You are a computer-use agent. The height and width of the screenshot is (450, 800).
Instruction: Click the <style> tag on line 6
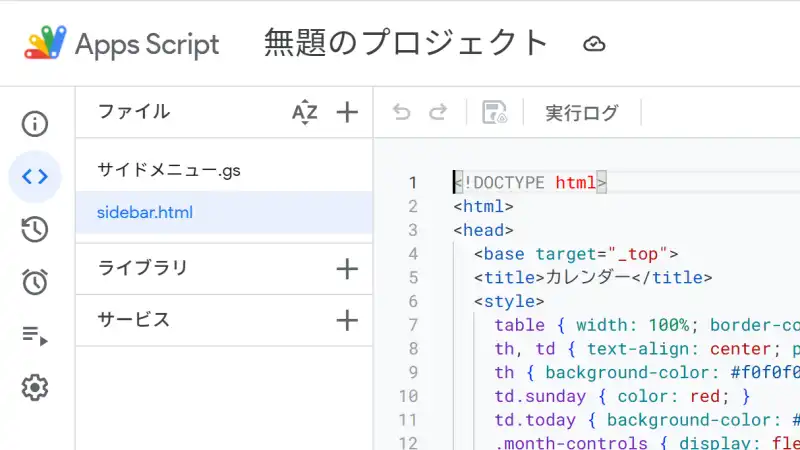[509, 301]
